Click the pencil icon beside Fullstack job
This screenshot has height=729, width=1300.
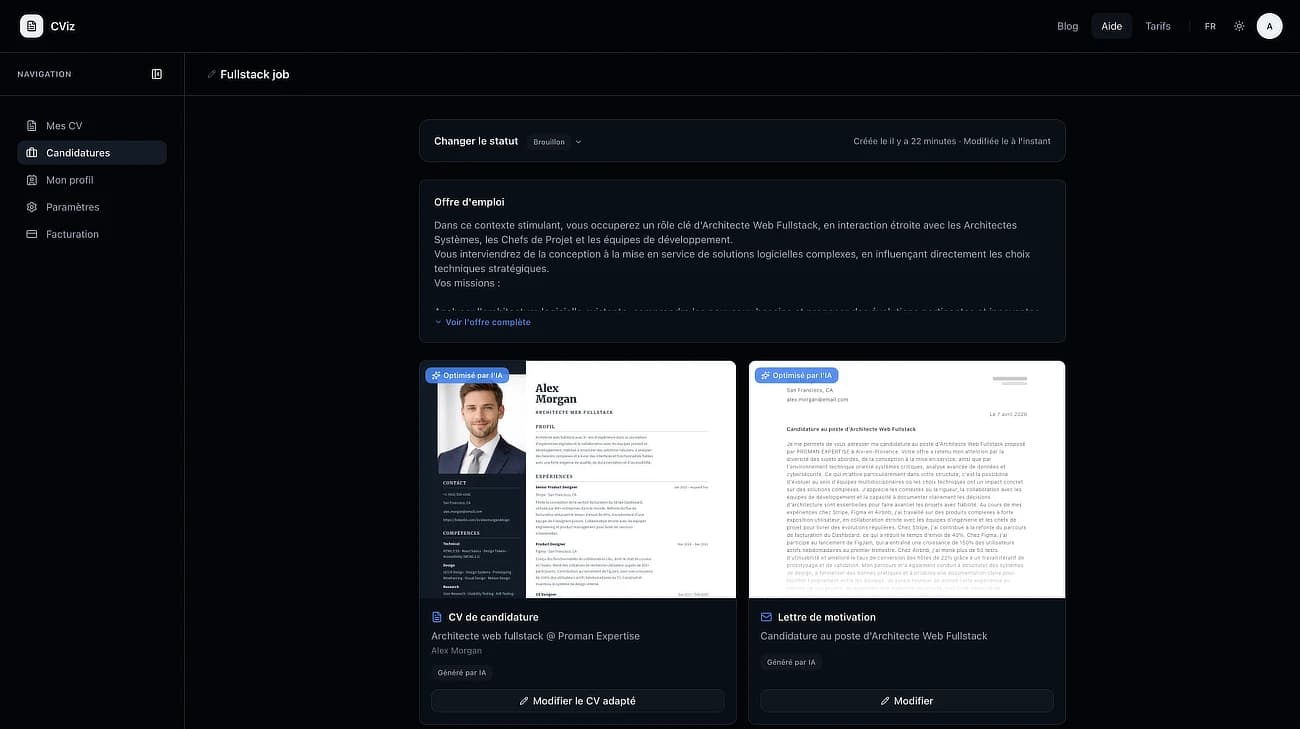[x=211, y=75]
